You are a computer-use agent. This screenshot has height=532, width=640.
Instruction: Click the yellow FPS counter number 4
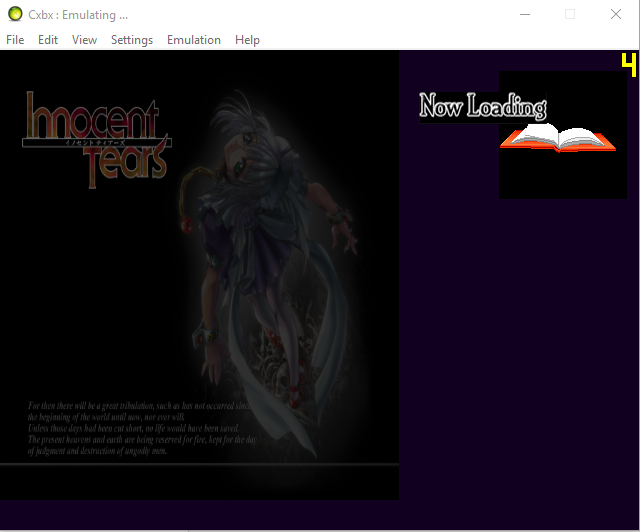[629, 65]
